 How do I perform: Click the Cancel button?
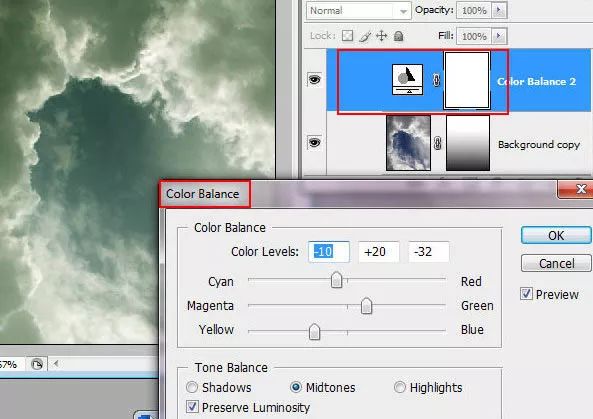[556, 263]
